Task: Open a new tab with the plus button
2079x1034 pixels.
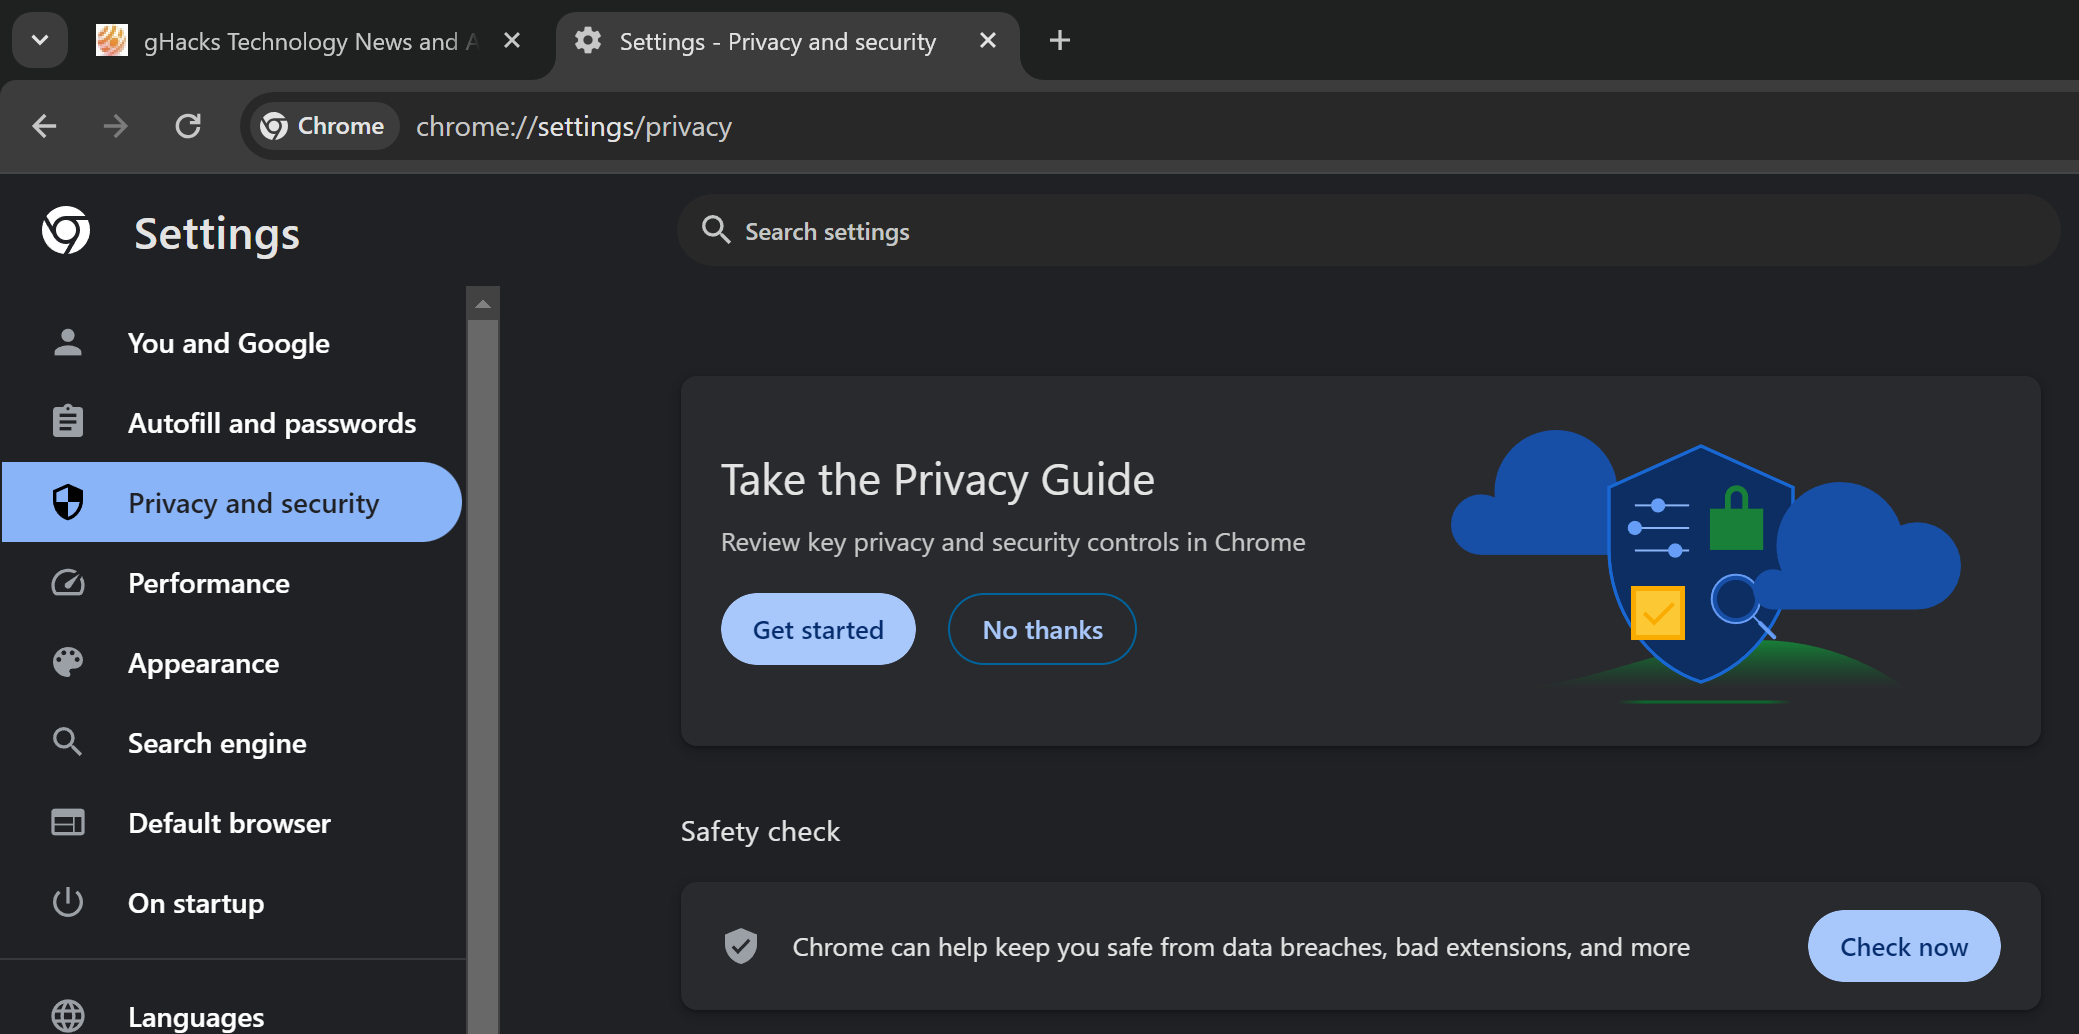Action: [x=1060, y=40]
